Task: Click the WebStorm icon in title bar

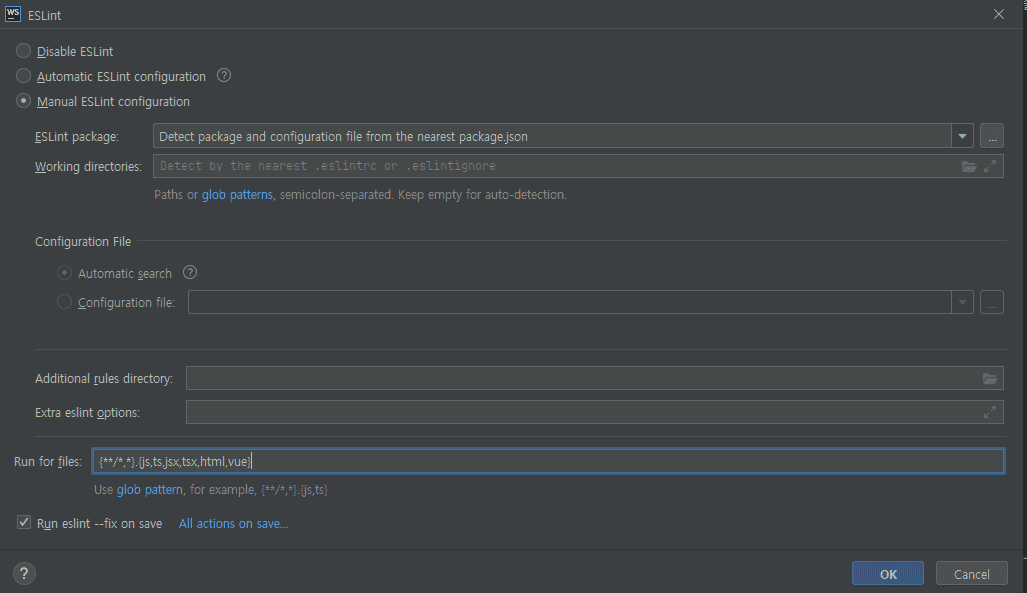Action: point(13,14)
